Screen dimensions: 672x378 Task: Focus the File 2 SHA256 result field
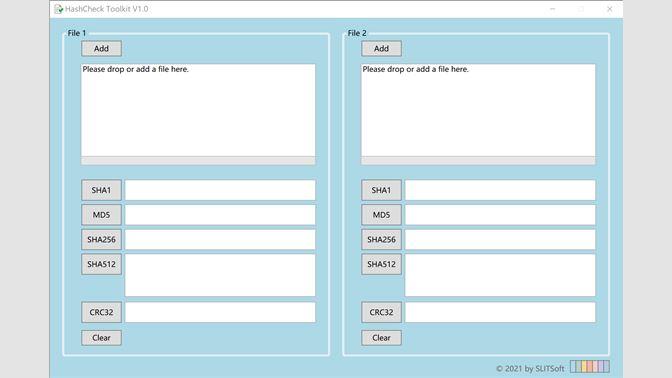click(x=500, y=240)
